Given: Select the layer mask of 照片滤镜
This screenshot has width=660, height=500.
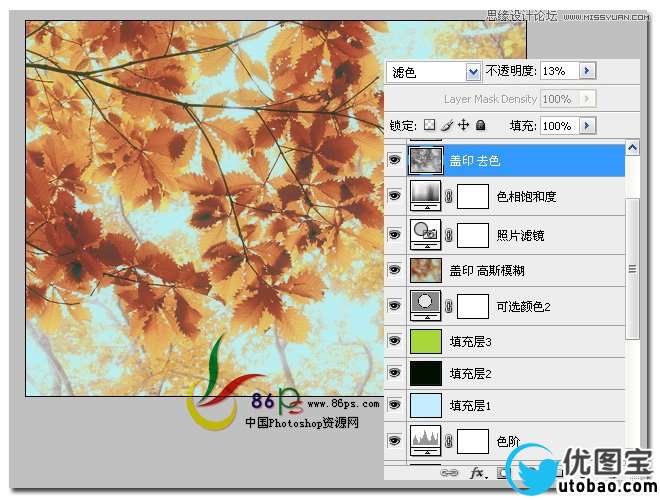Looking at the screenshot, I should point(473,234).
